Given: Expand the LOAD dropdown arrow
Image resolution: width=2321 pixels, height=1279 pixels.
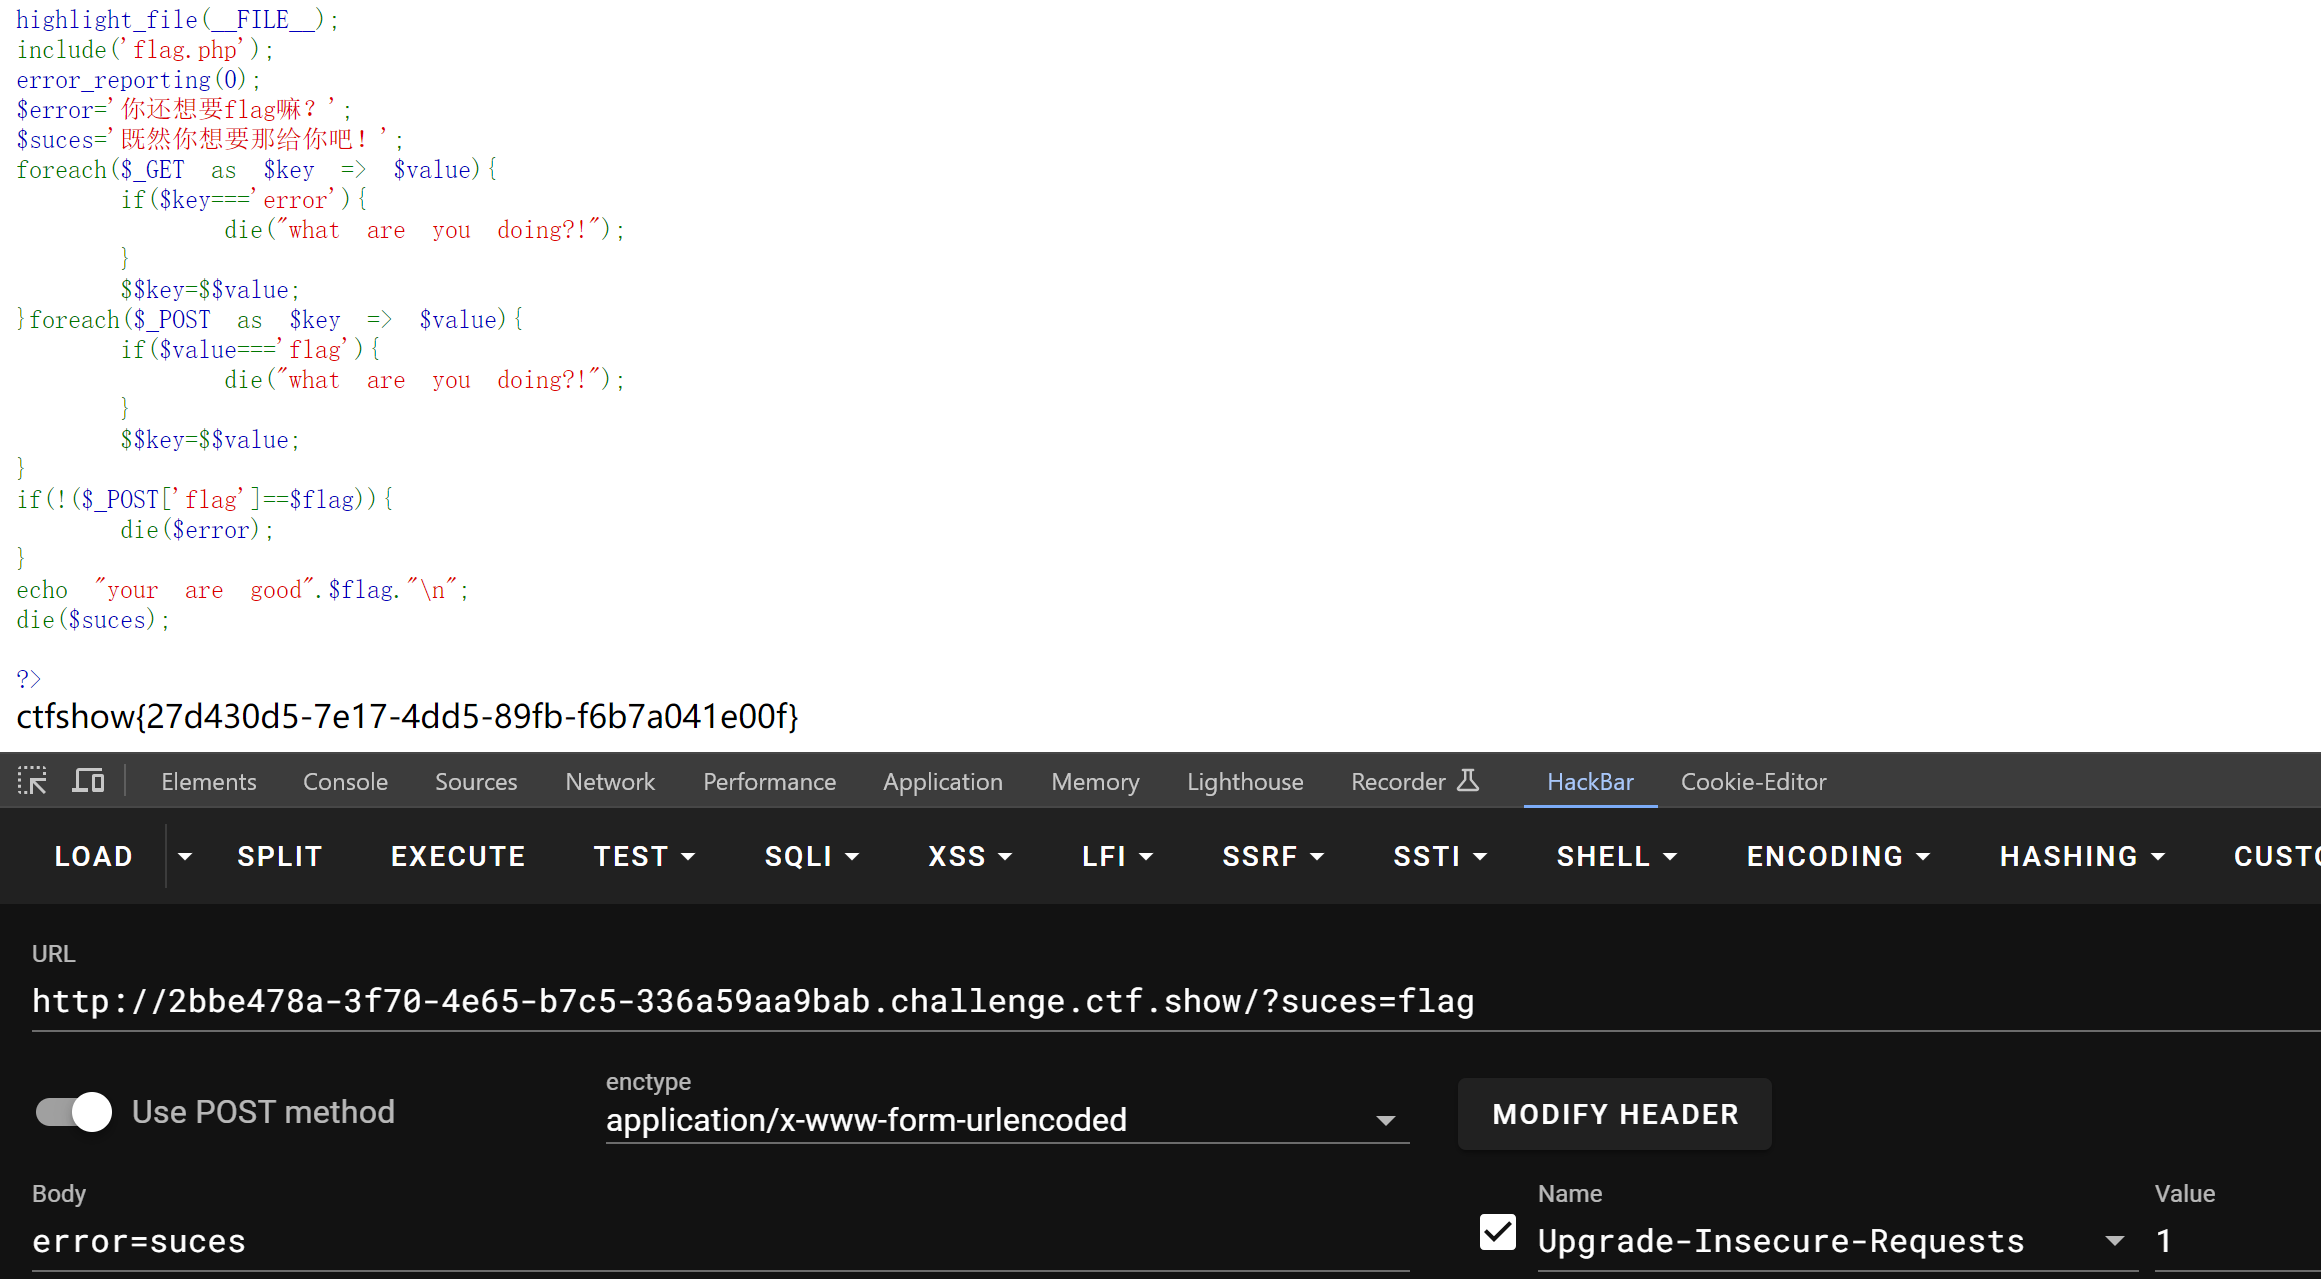Looking at the screenshot, I should tap(185, 856).
